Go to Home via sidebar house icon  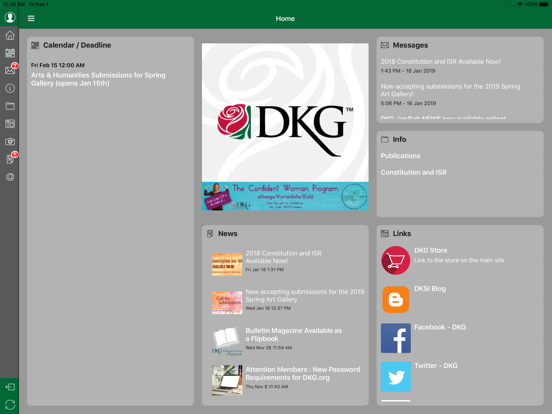pos(10,35)
